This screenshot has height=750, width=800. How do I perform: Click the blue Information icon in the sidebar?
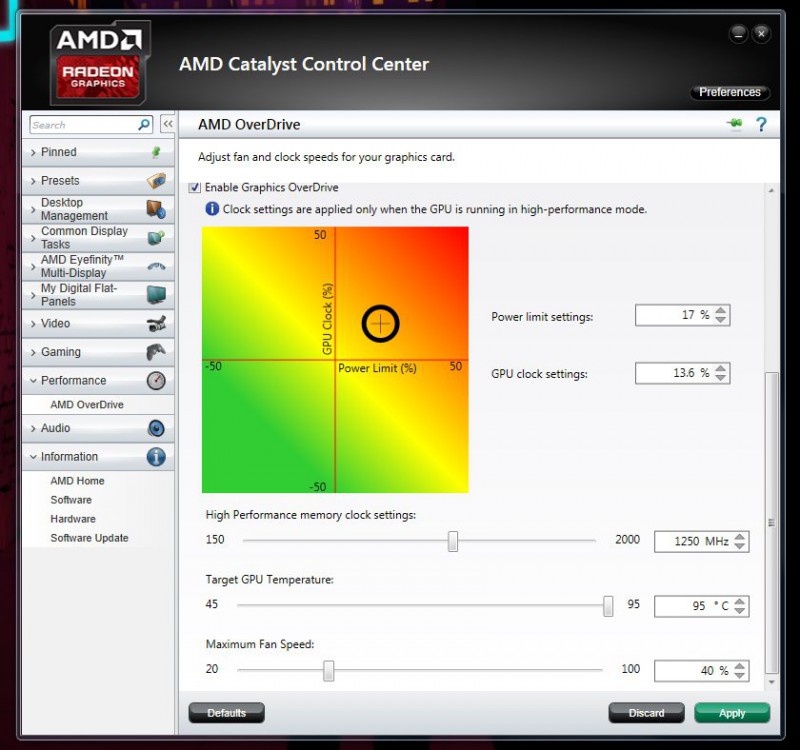tap(156, 457)
